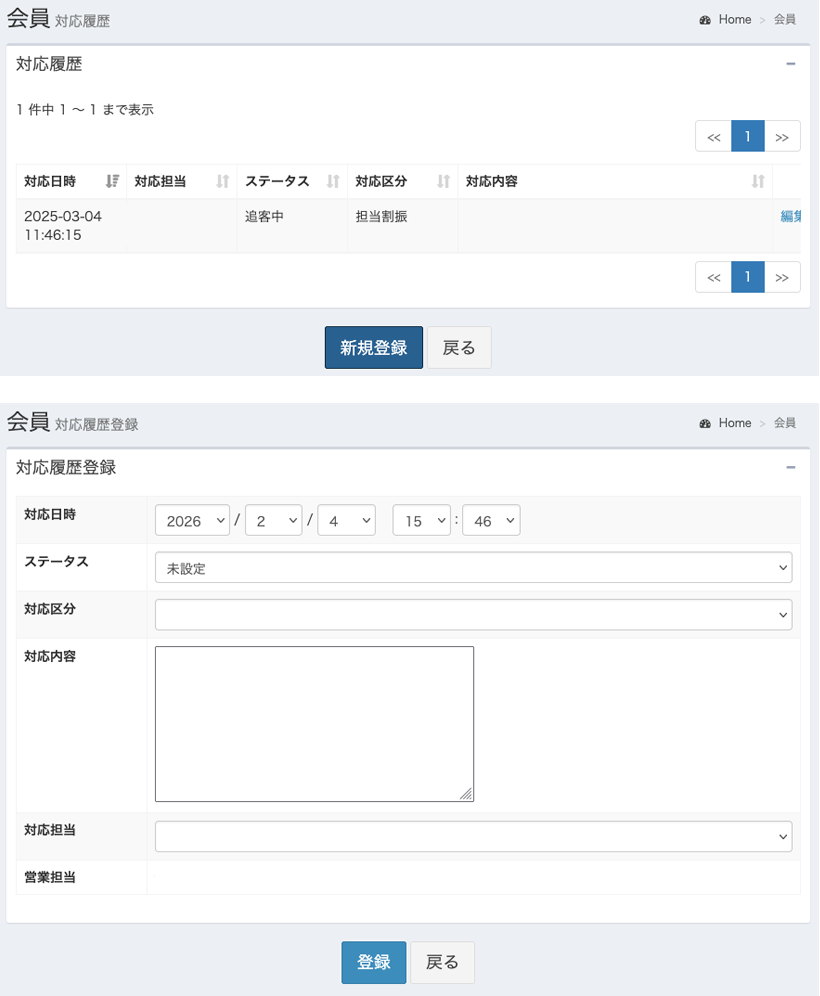Sort table by 対応区分 sort icon
This screenshot has width=820, height=996.
(443, 182)
